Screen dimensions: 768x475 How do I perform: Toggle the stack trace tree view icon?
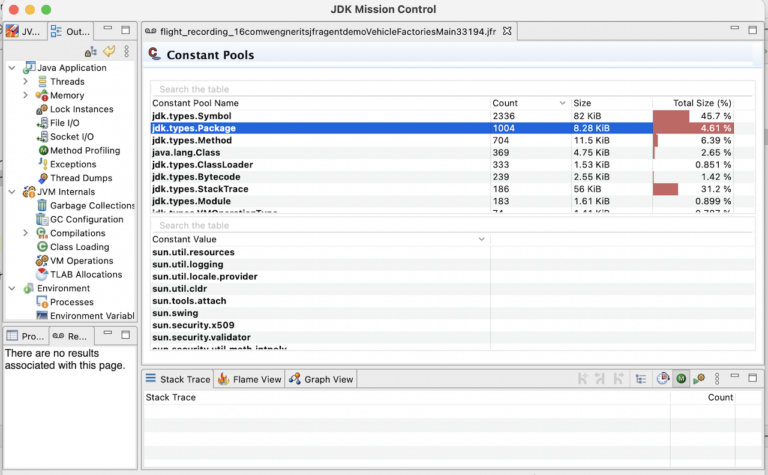tap(641, 379)
